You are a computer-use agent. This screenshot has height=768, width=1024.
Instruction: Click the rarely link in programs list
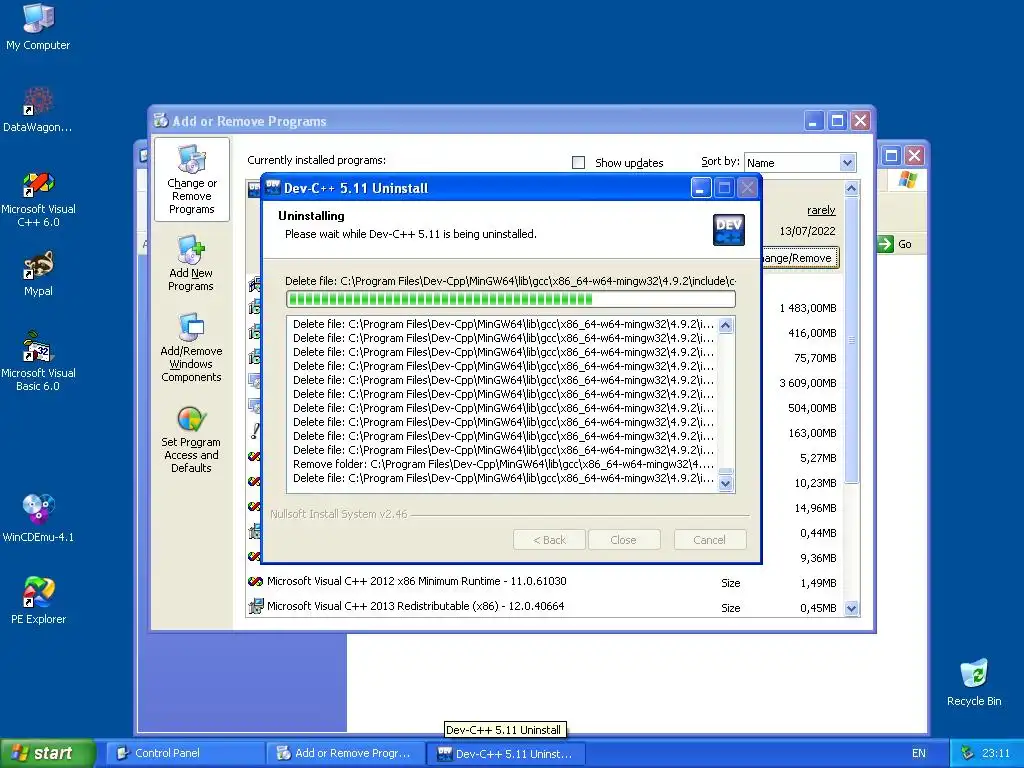[x=821, y=210]
